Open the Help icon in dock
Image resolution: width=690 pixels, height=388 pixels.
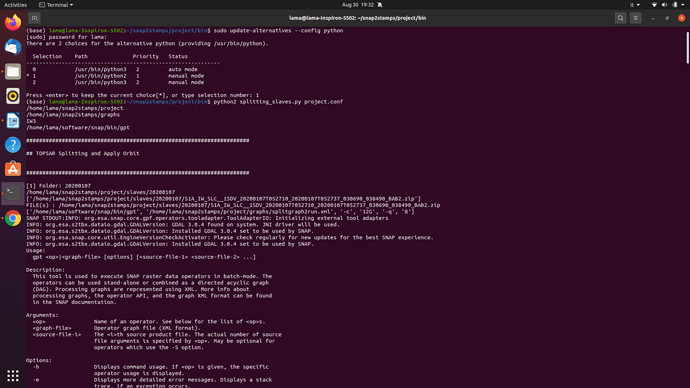click(x=13, y=145)
